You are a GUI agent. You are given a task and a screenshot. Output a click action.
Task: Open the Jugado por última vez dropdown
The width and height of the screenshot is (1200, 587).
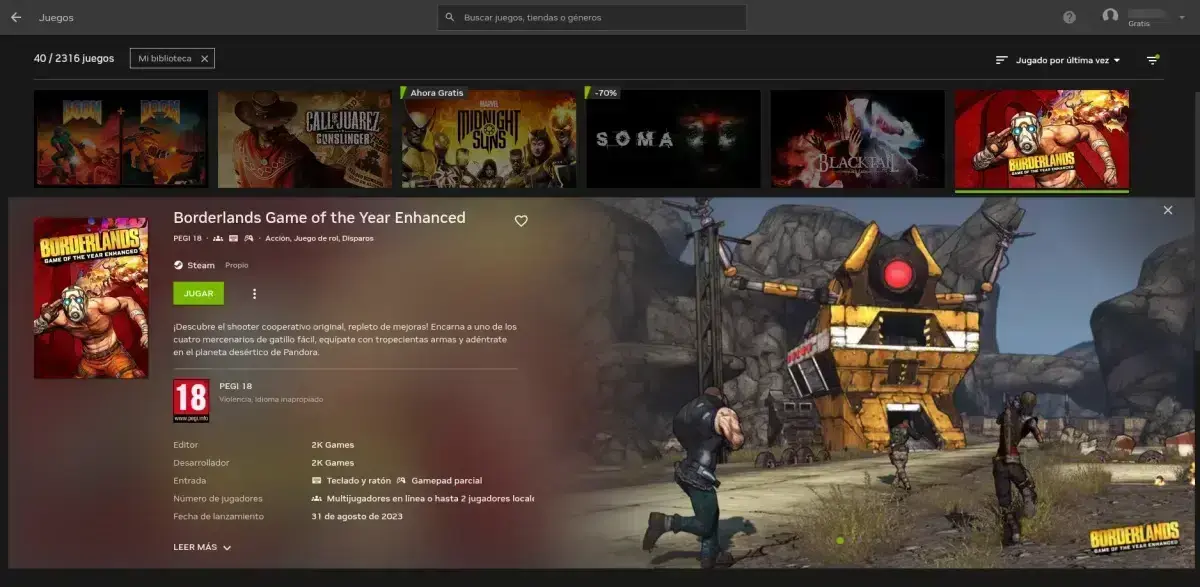(1068, 60)
